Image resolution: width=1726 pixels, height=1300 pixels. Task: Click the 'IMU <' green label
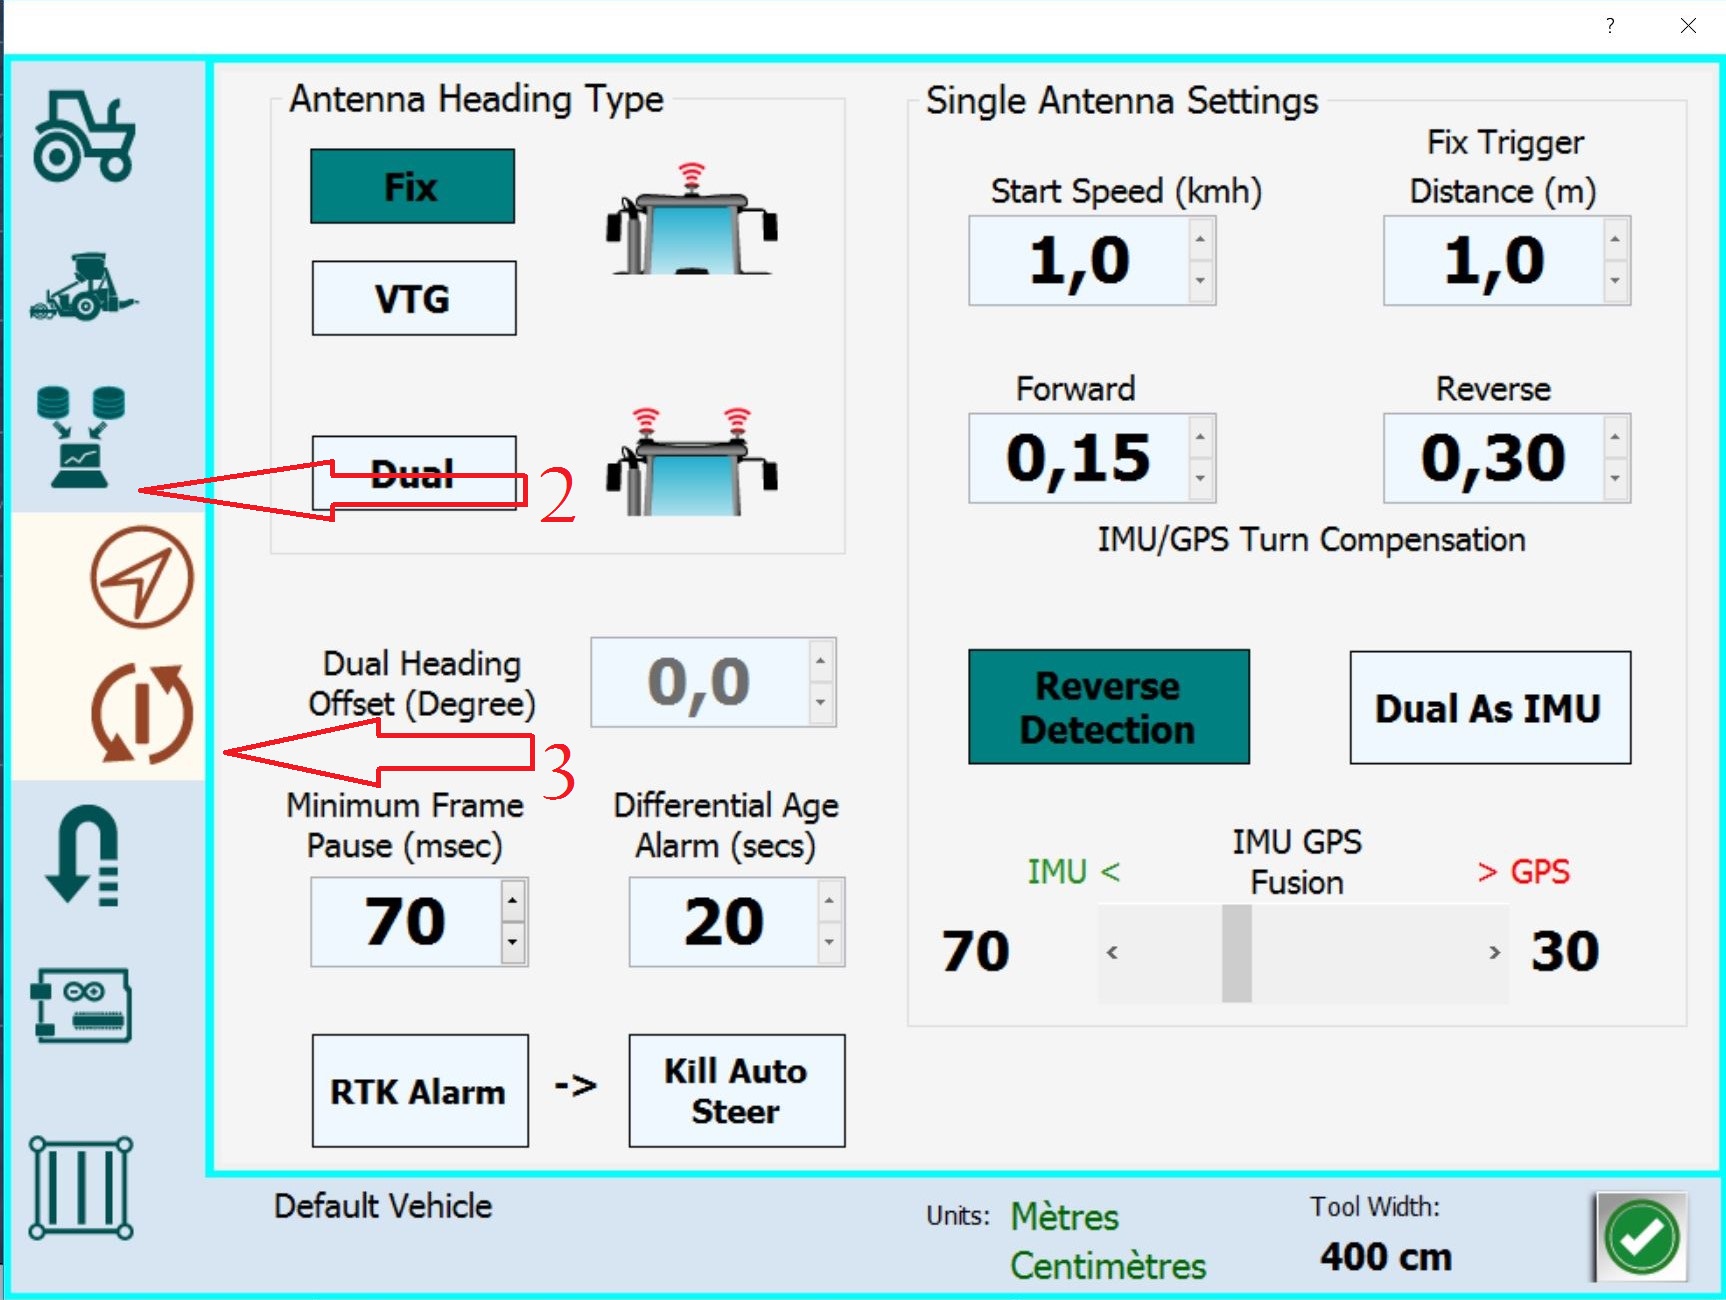(1073, 871)
